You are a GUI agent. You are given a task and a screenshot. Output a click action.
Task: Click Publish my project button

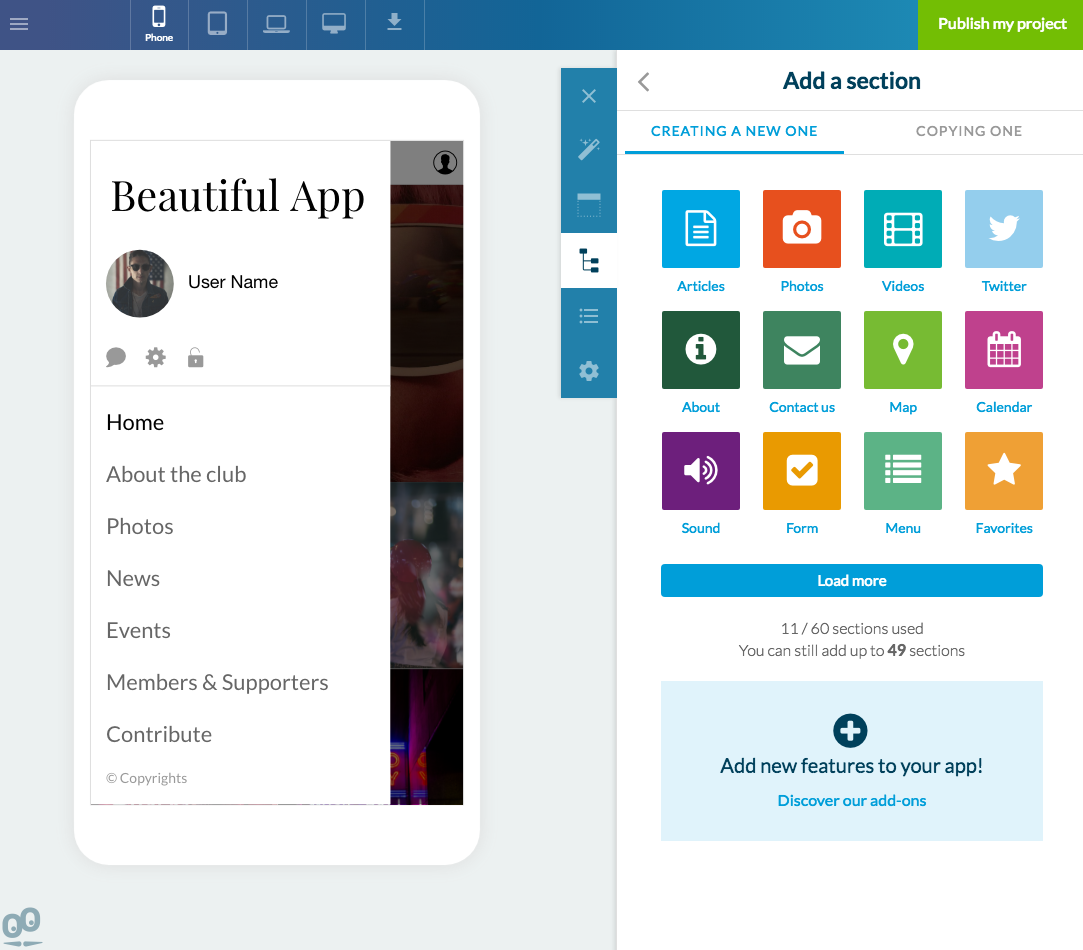coord(1001,24)
